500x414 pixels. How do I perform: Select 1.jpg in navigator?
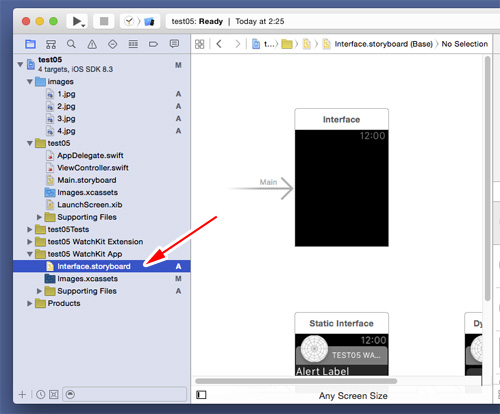(66, 94)
